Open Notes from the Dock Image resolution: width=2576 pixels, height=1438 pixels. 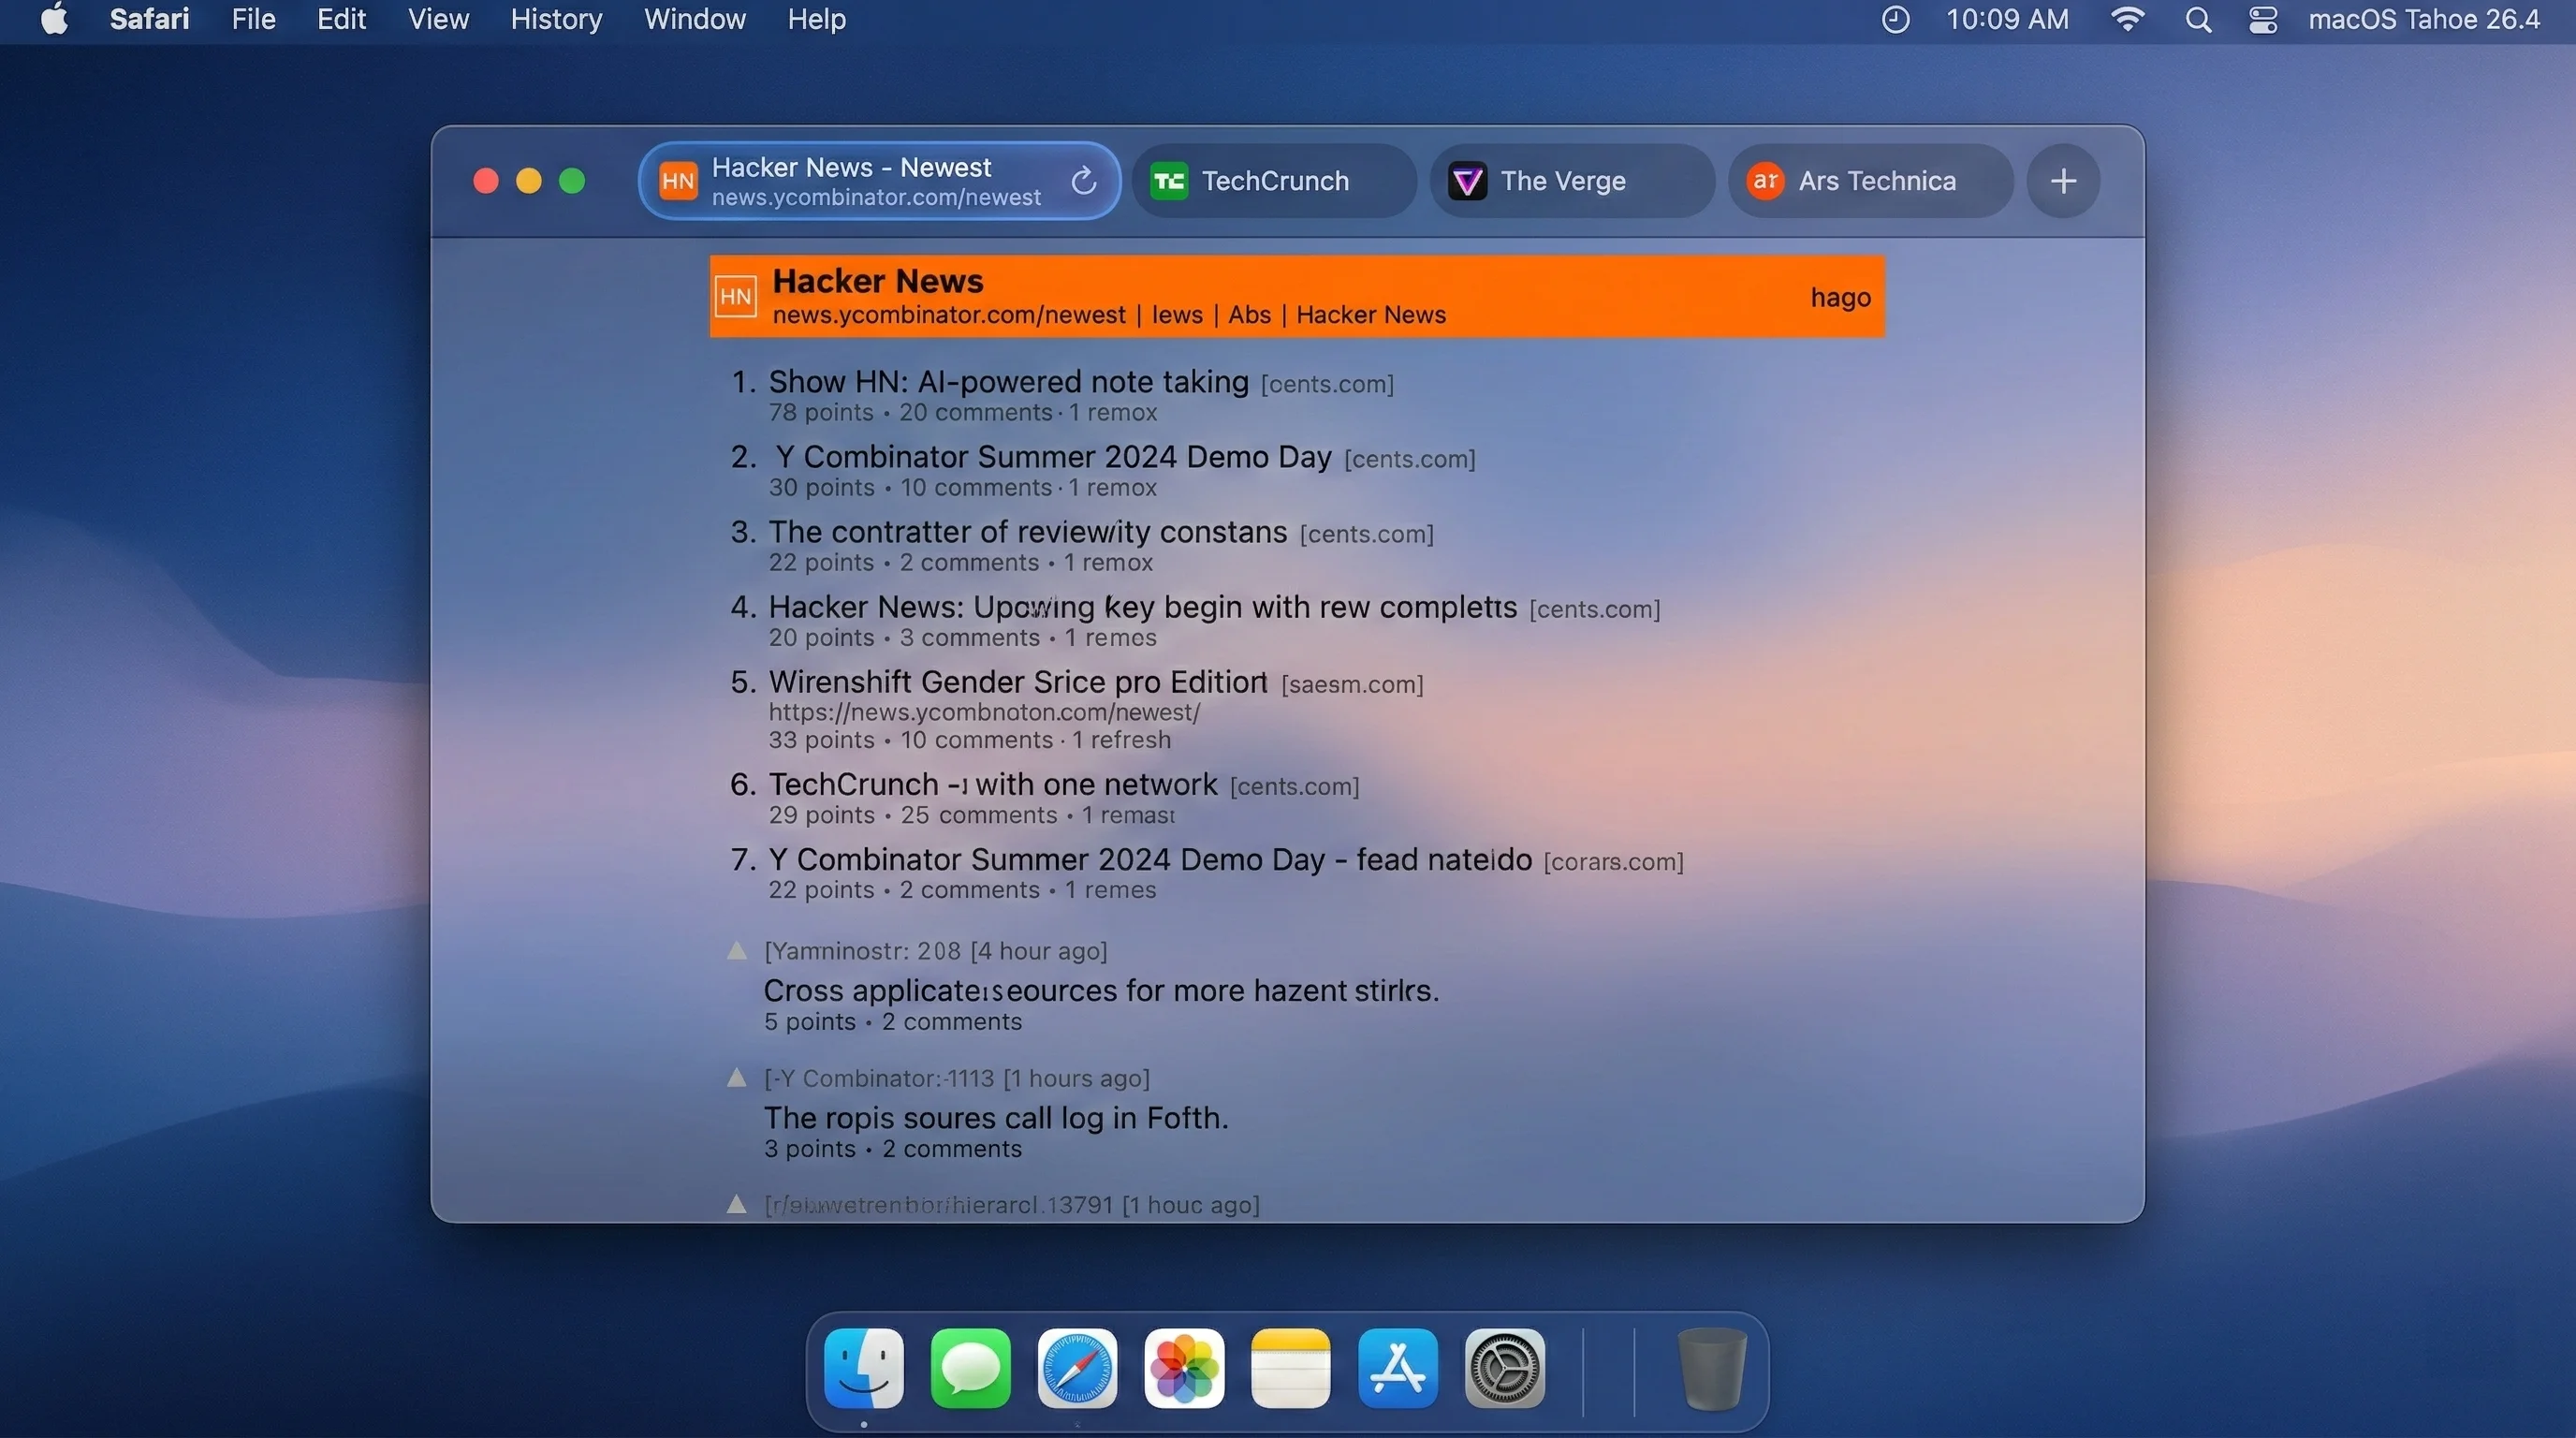tap(1291, 1368)
